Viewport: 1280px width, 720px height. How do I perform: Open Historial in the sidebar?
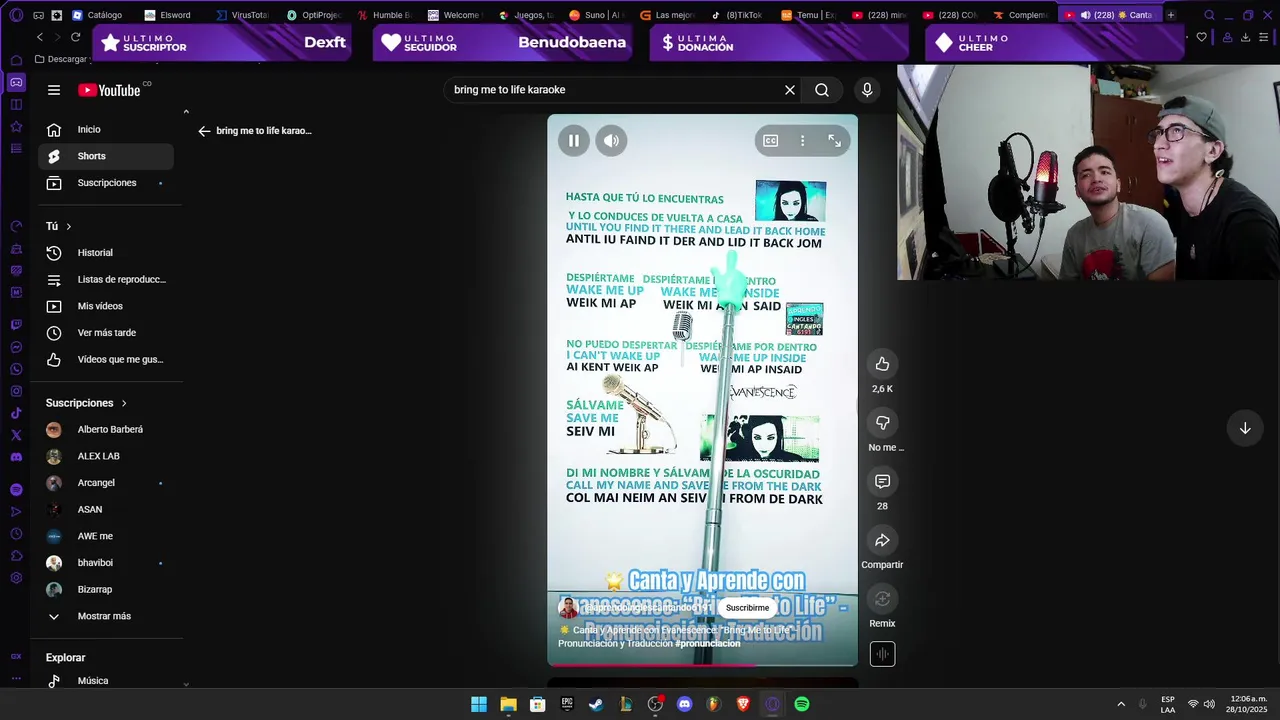[x=106, y=253]
